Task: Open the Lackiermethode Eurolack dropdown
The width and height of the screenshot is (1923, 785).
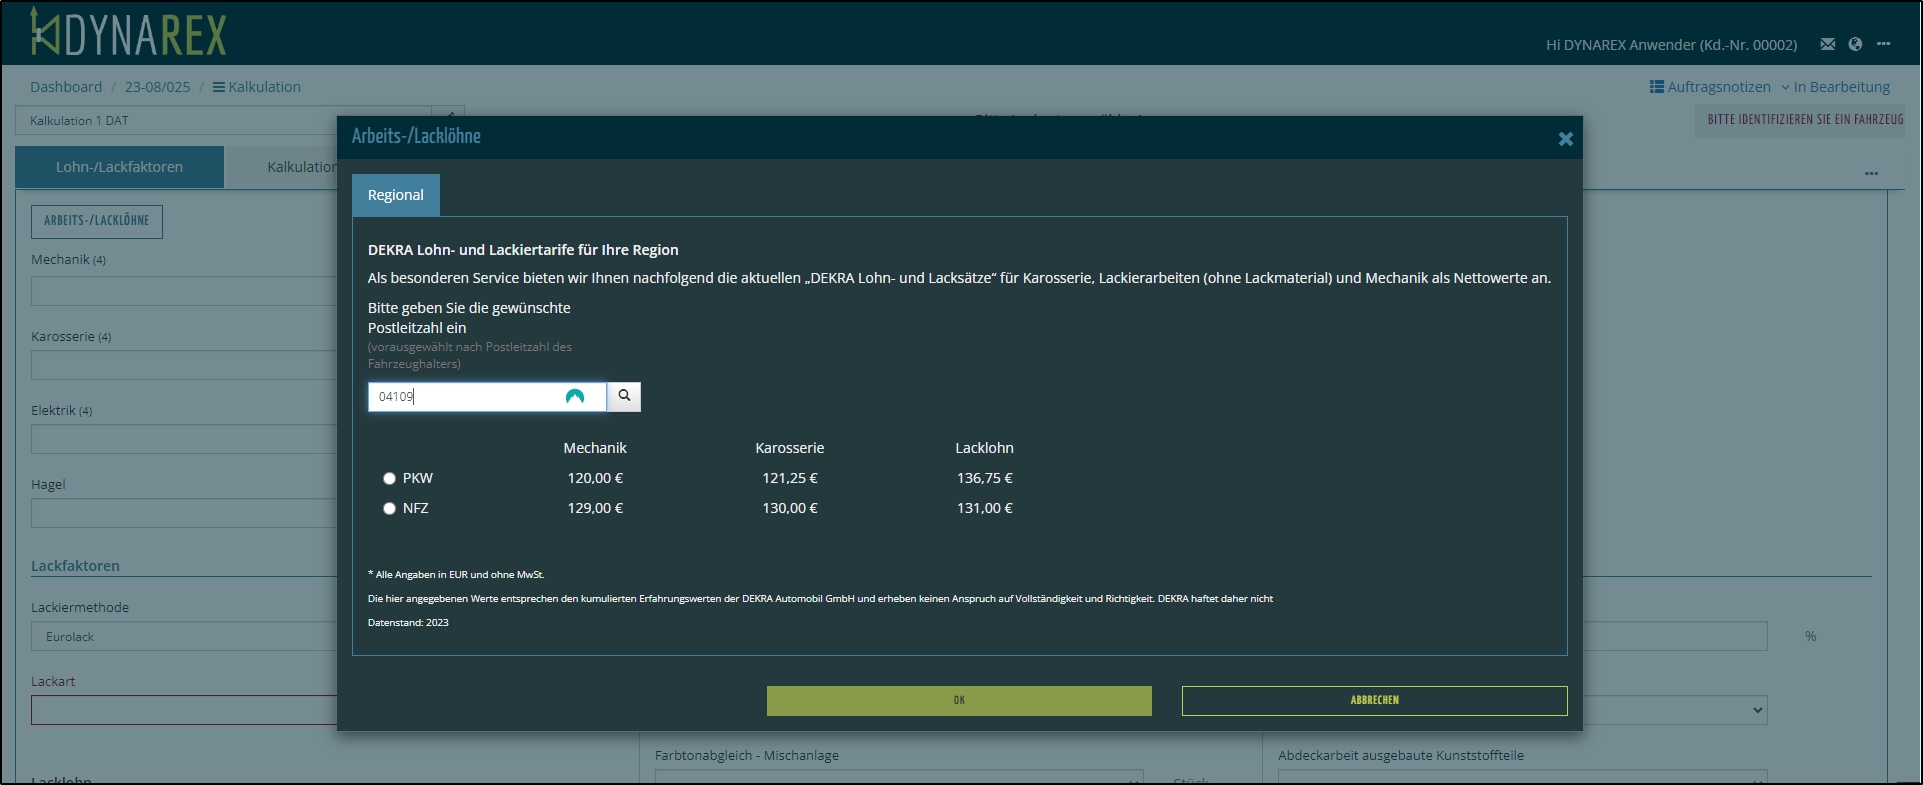Action: (185, 636)
